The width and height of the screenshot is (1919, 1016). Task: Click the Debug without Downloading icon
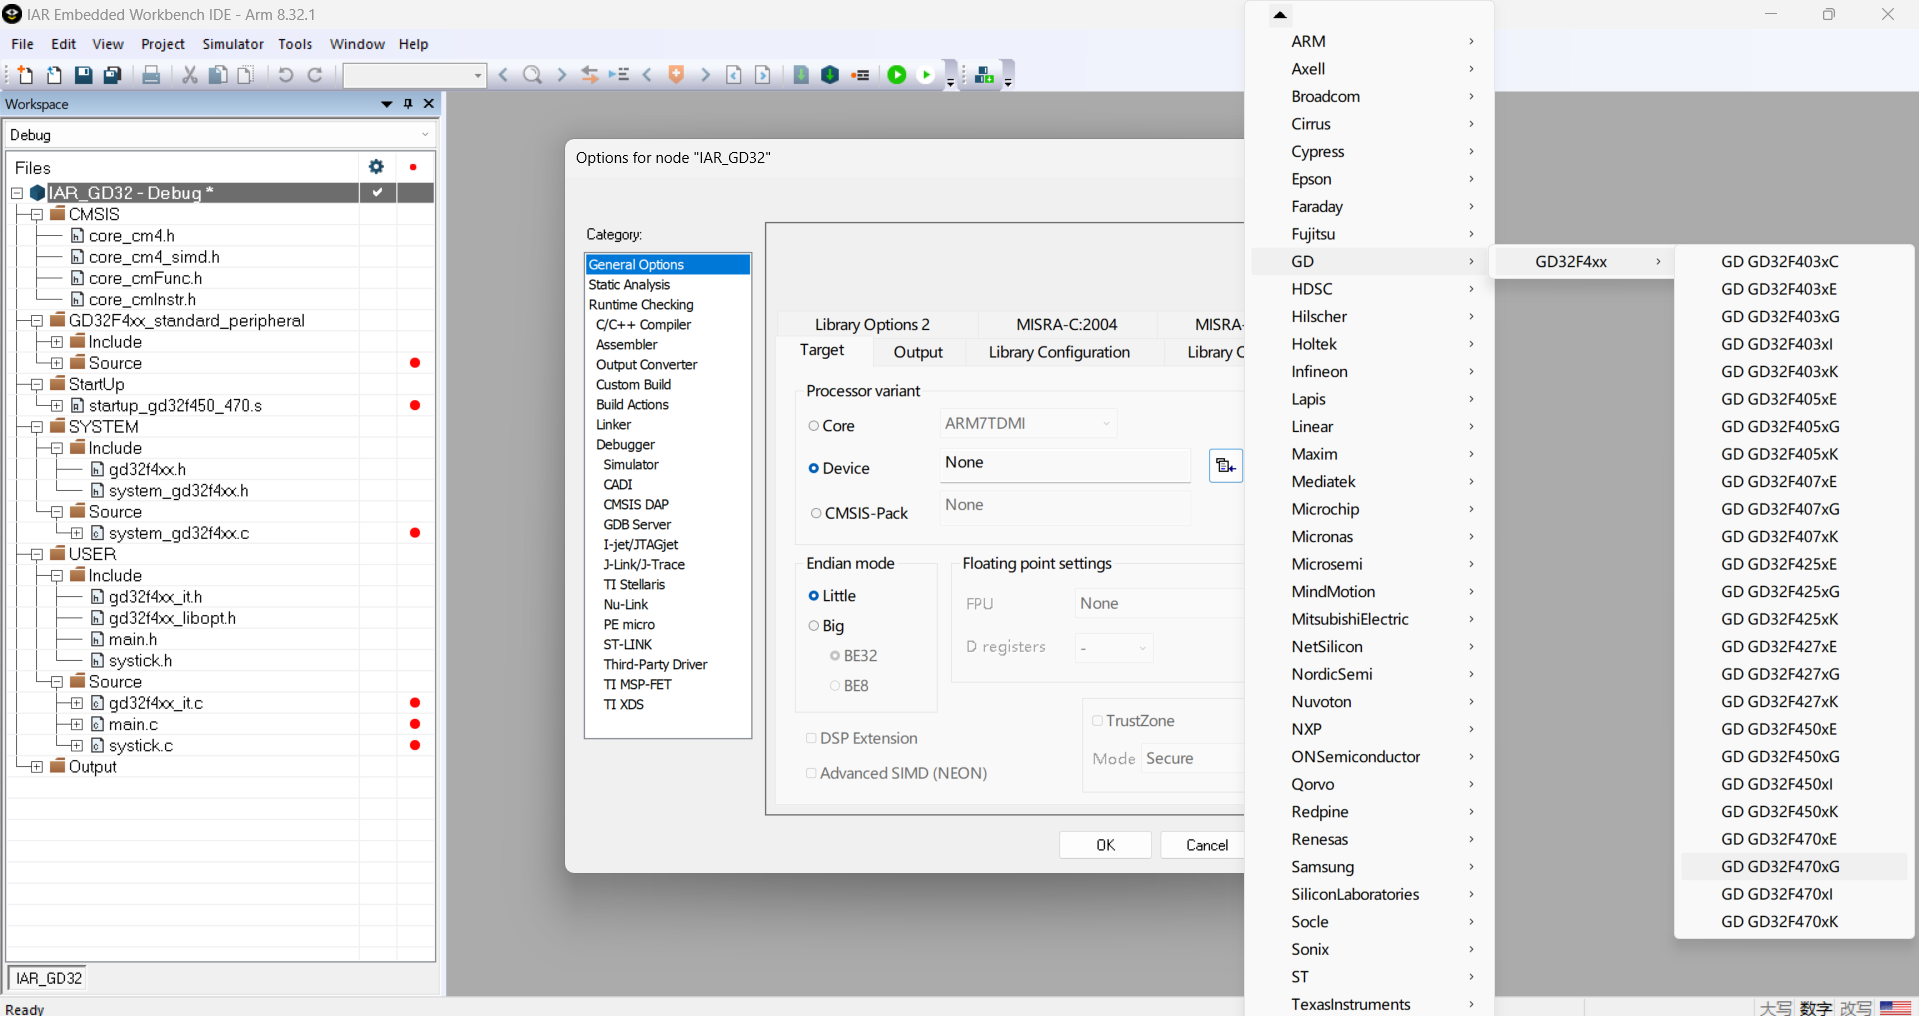(926, 75)
